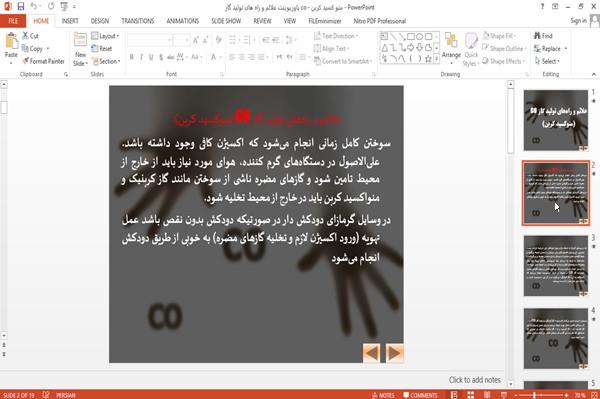This screenshot has height=399, width=600.
Task: Switch to the TRANSITIONS tab
Action: click(137, 21)
